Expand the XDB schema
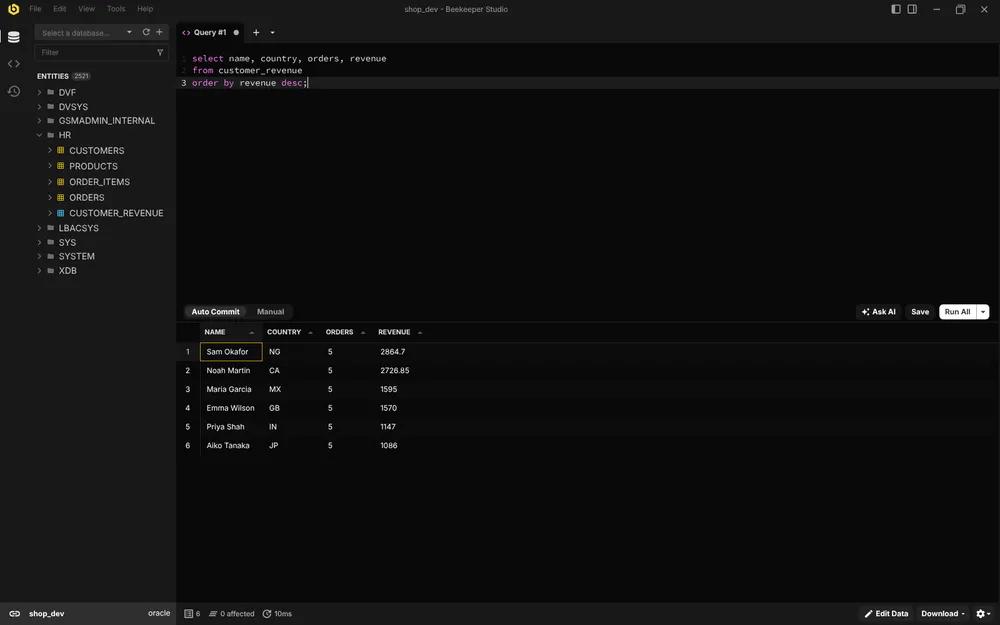The image size is (1000, 625). tap(40, 270)
